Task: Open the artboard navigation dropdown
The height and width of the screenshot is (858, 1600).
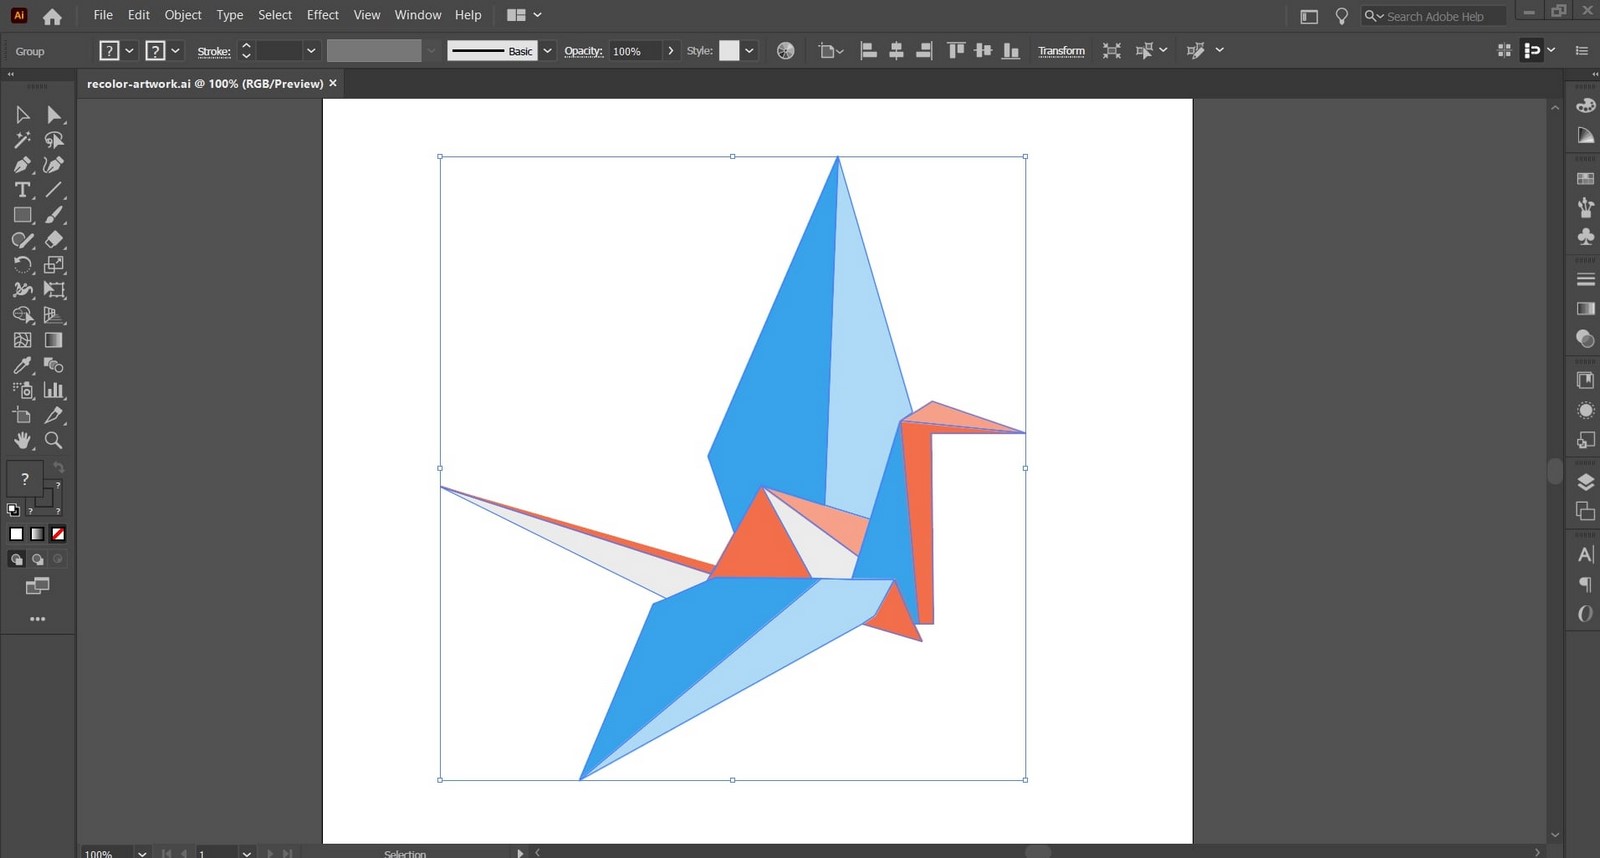Action: pos(246,853)
